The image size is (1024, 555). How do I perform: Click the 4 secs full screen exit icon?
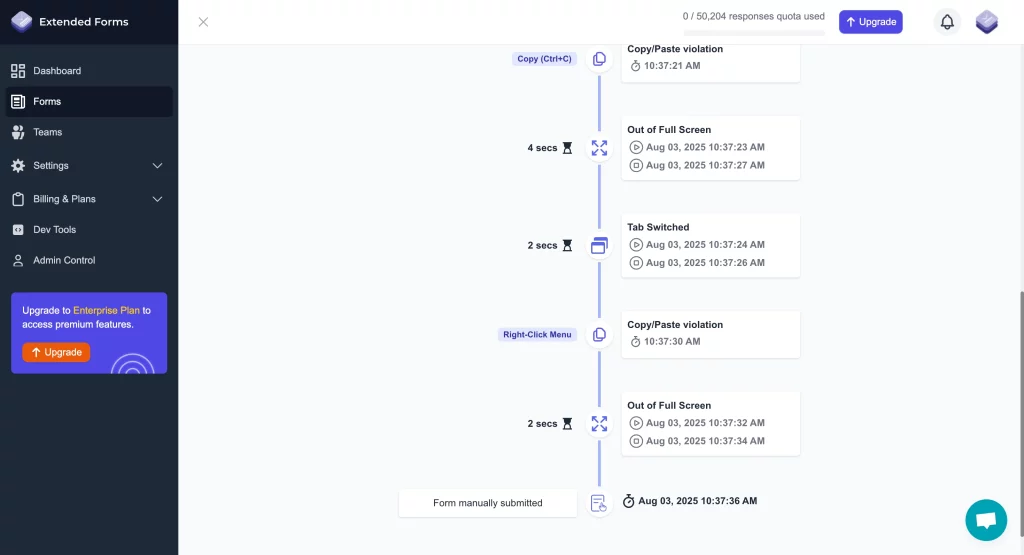599,148
